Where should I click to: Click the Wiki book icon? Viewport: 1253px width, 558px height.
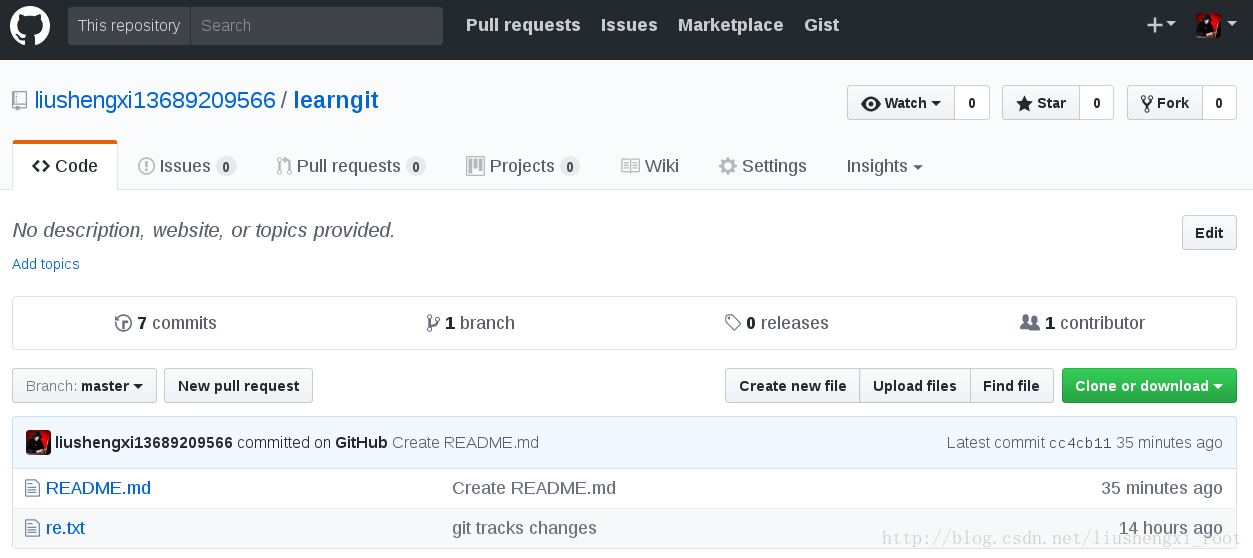tap(630, 166)
